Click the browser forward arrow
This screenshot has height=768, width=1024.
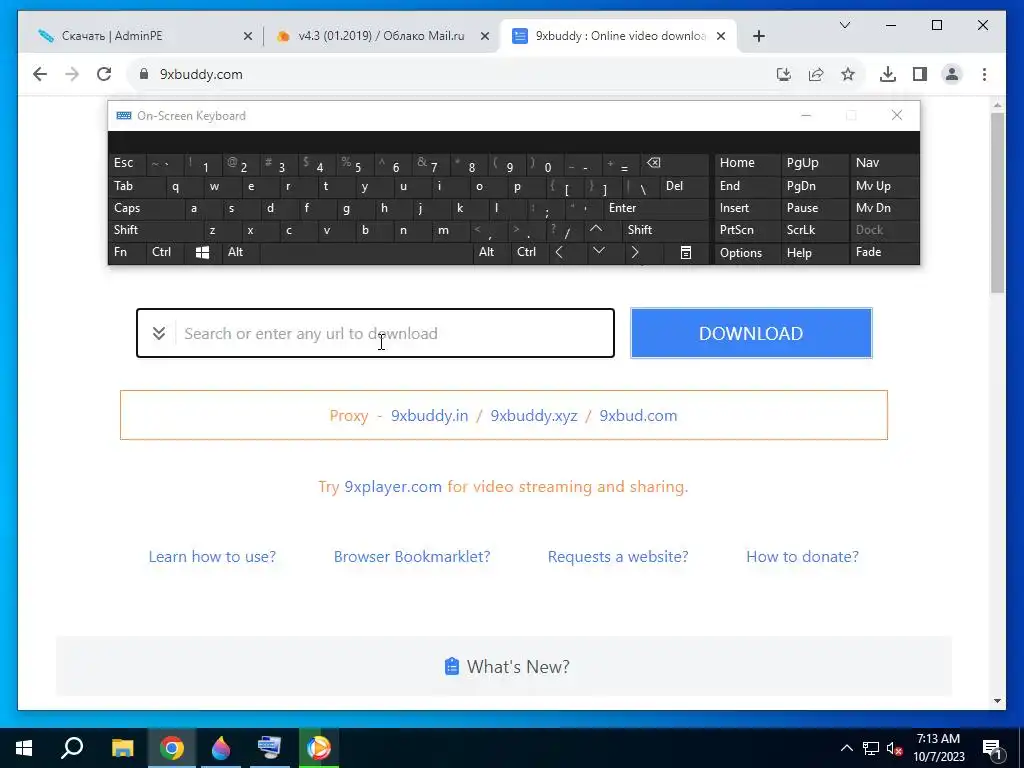[x=72, y=74]
